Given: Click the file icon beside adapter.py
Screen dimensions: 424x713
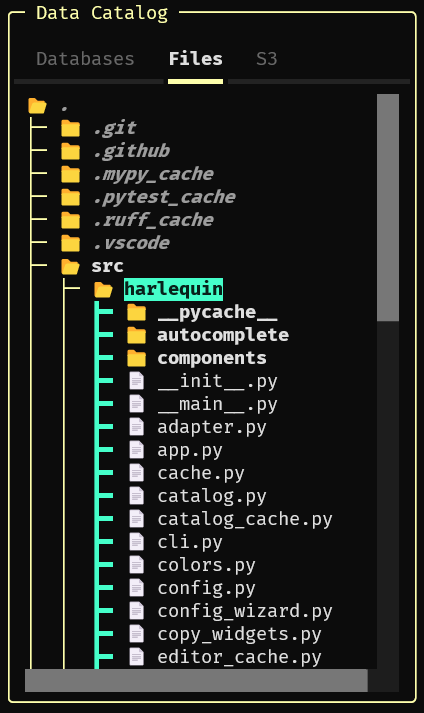Looking at the screenshot, I should (x=136, y=427).
